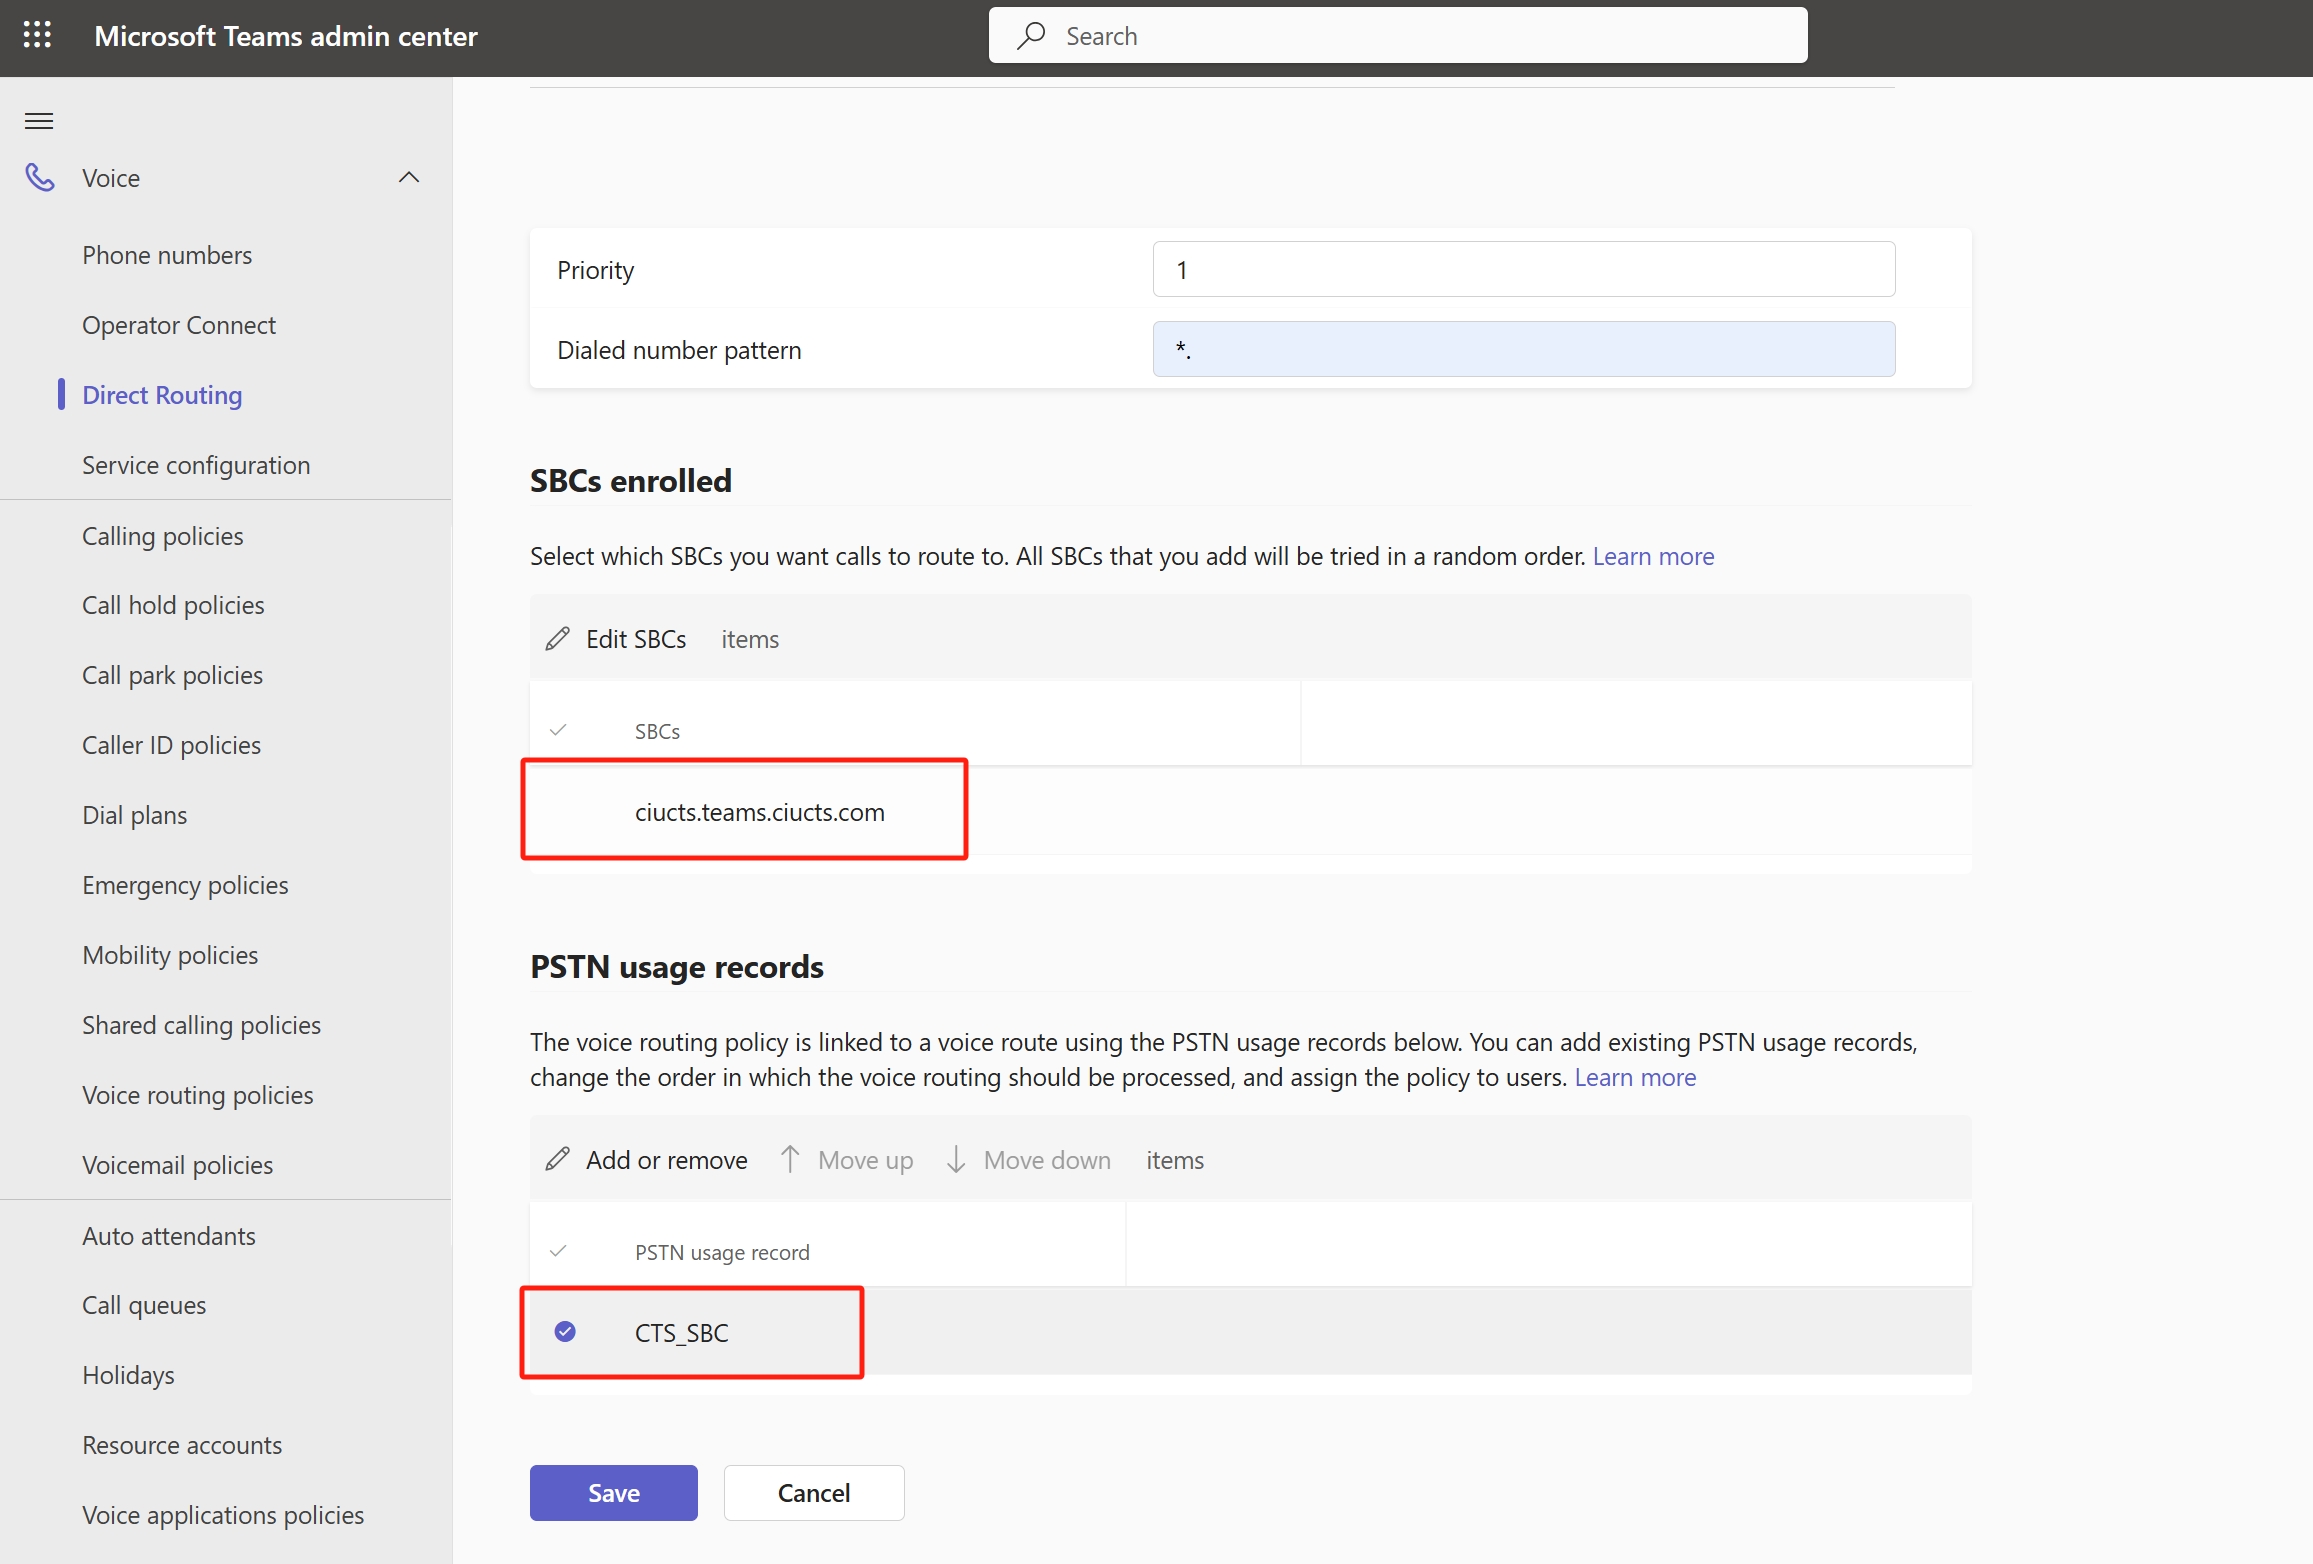
Task: Open Voicemail policies
Action: [x=177, y=1165]
